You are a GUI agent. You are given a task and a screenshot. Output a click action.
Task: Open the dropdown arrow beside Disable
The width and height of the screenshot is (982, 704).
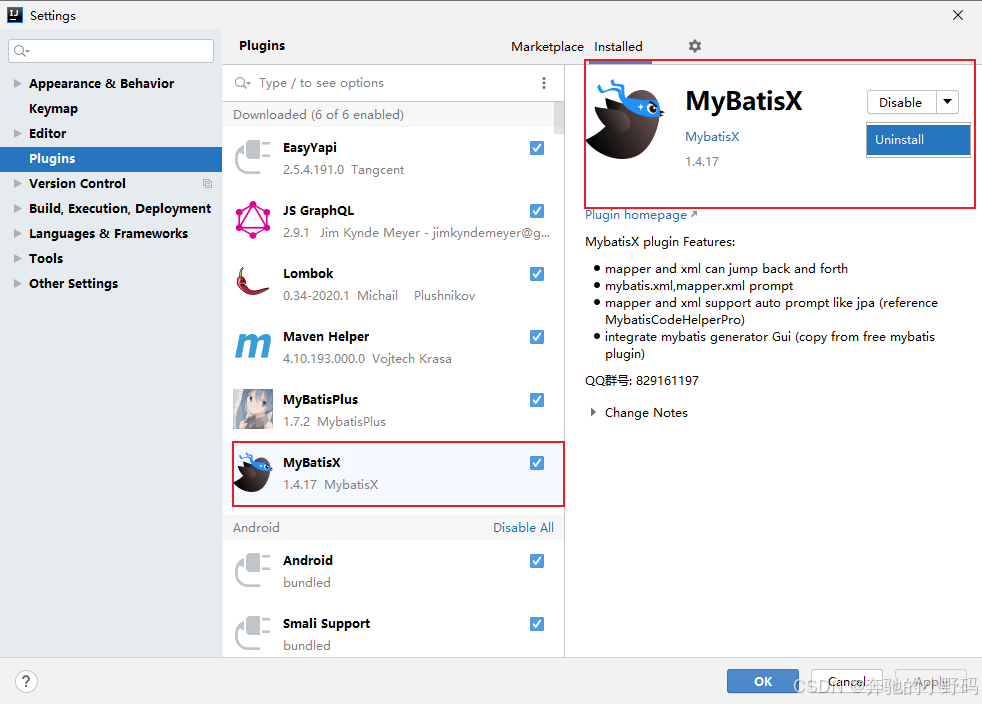click(948, 101)
